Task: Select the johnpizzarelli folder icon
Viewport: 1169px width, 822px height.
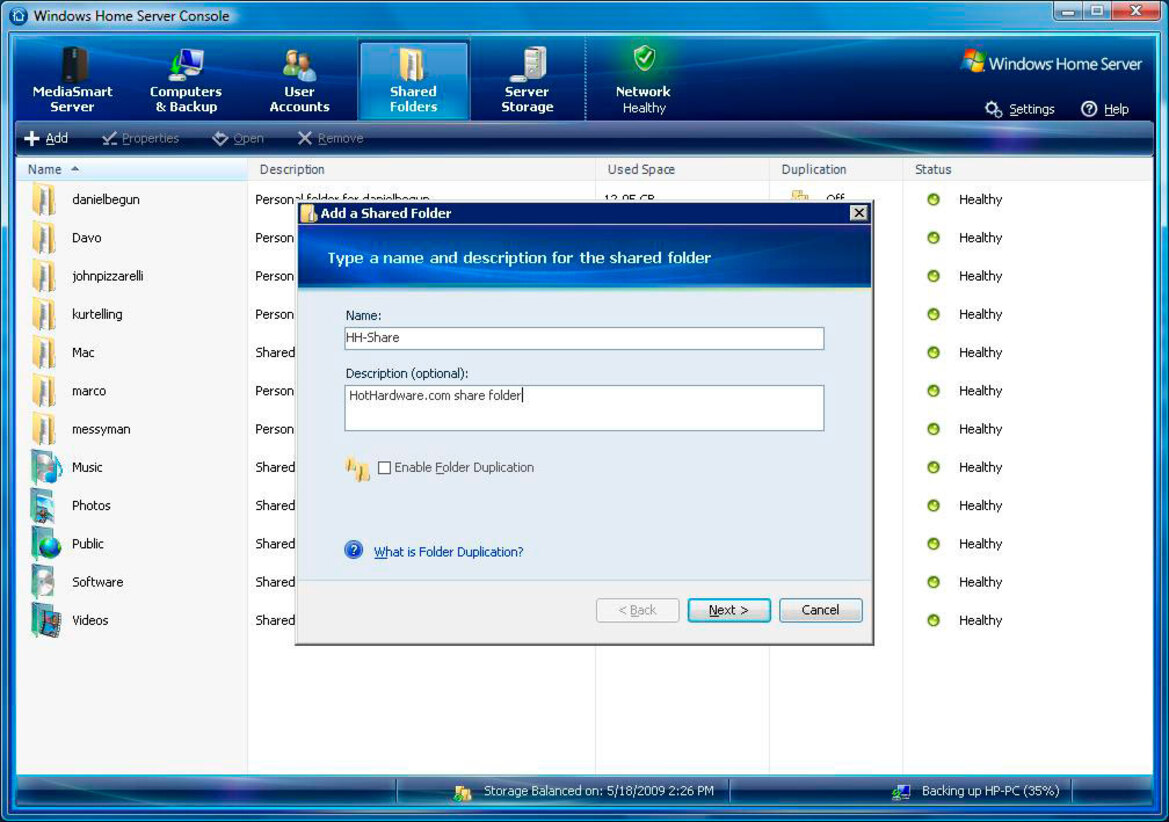Action: 44,276
